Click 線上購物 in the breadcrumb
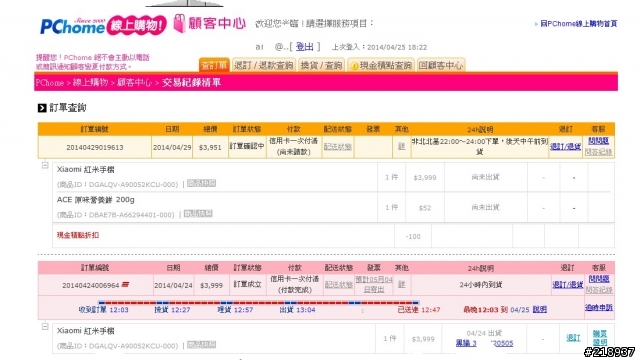Screen dimensions: 640x360 90,83
